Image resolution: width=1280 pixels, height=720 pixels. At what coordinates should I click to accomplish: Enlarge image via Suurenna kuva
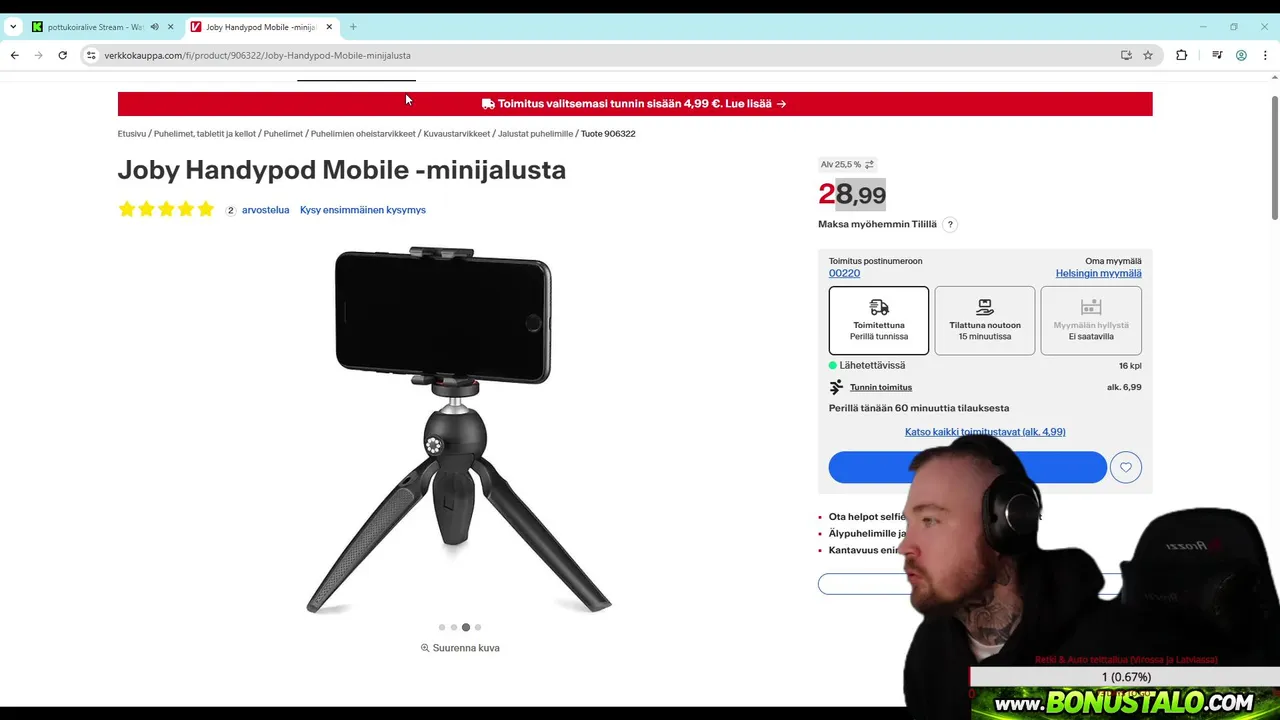460,648
